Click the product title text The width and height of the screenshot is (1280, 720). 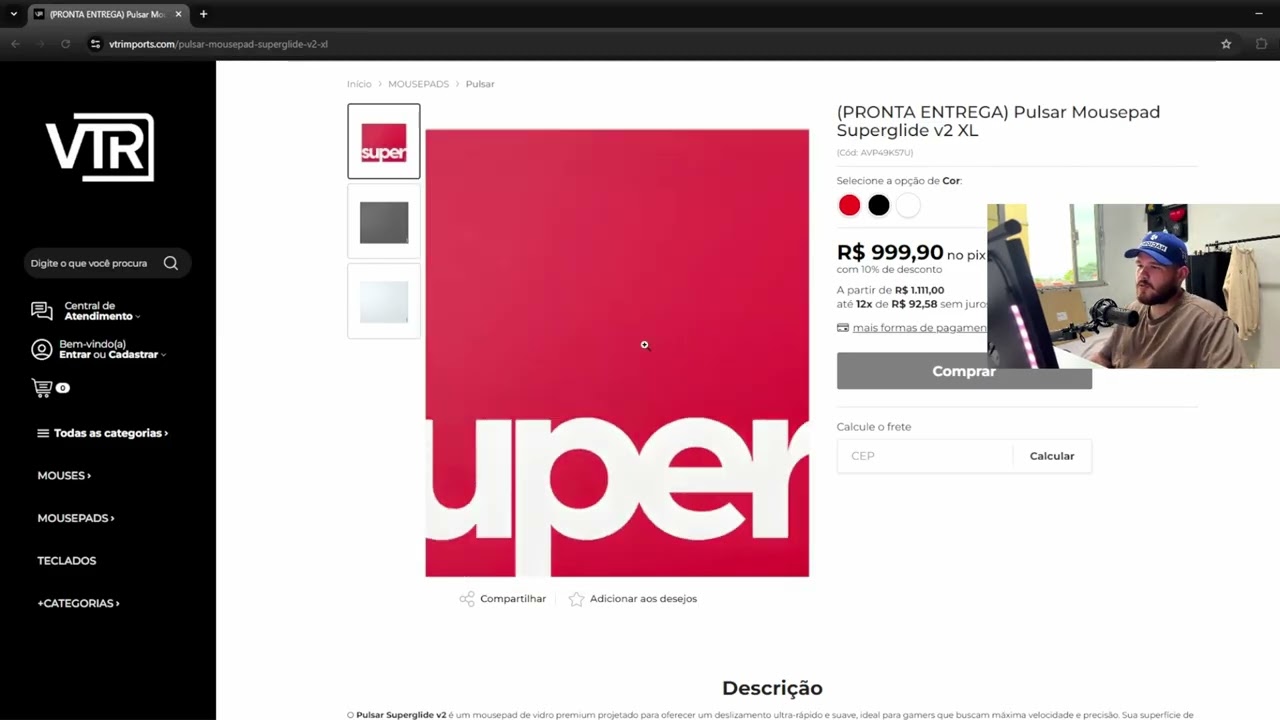(x=998, y=121)
